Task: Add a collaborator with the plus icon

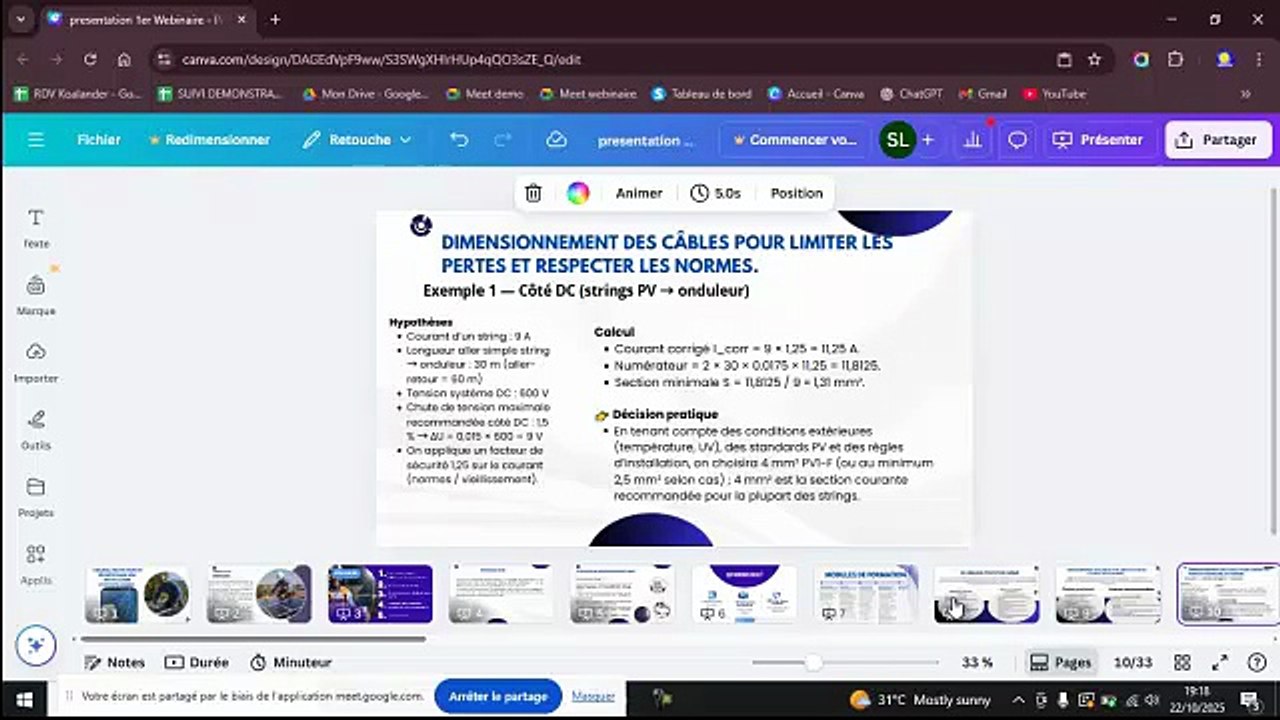Action: (x=928, y=140)
